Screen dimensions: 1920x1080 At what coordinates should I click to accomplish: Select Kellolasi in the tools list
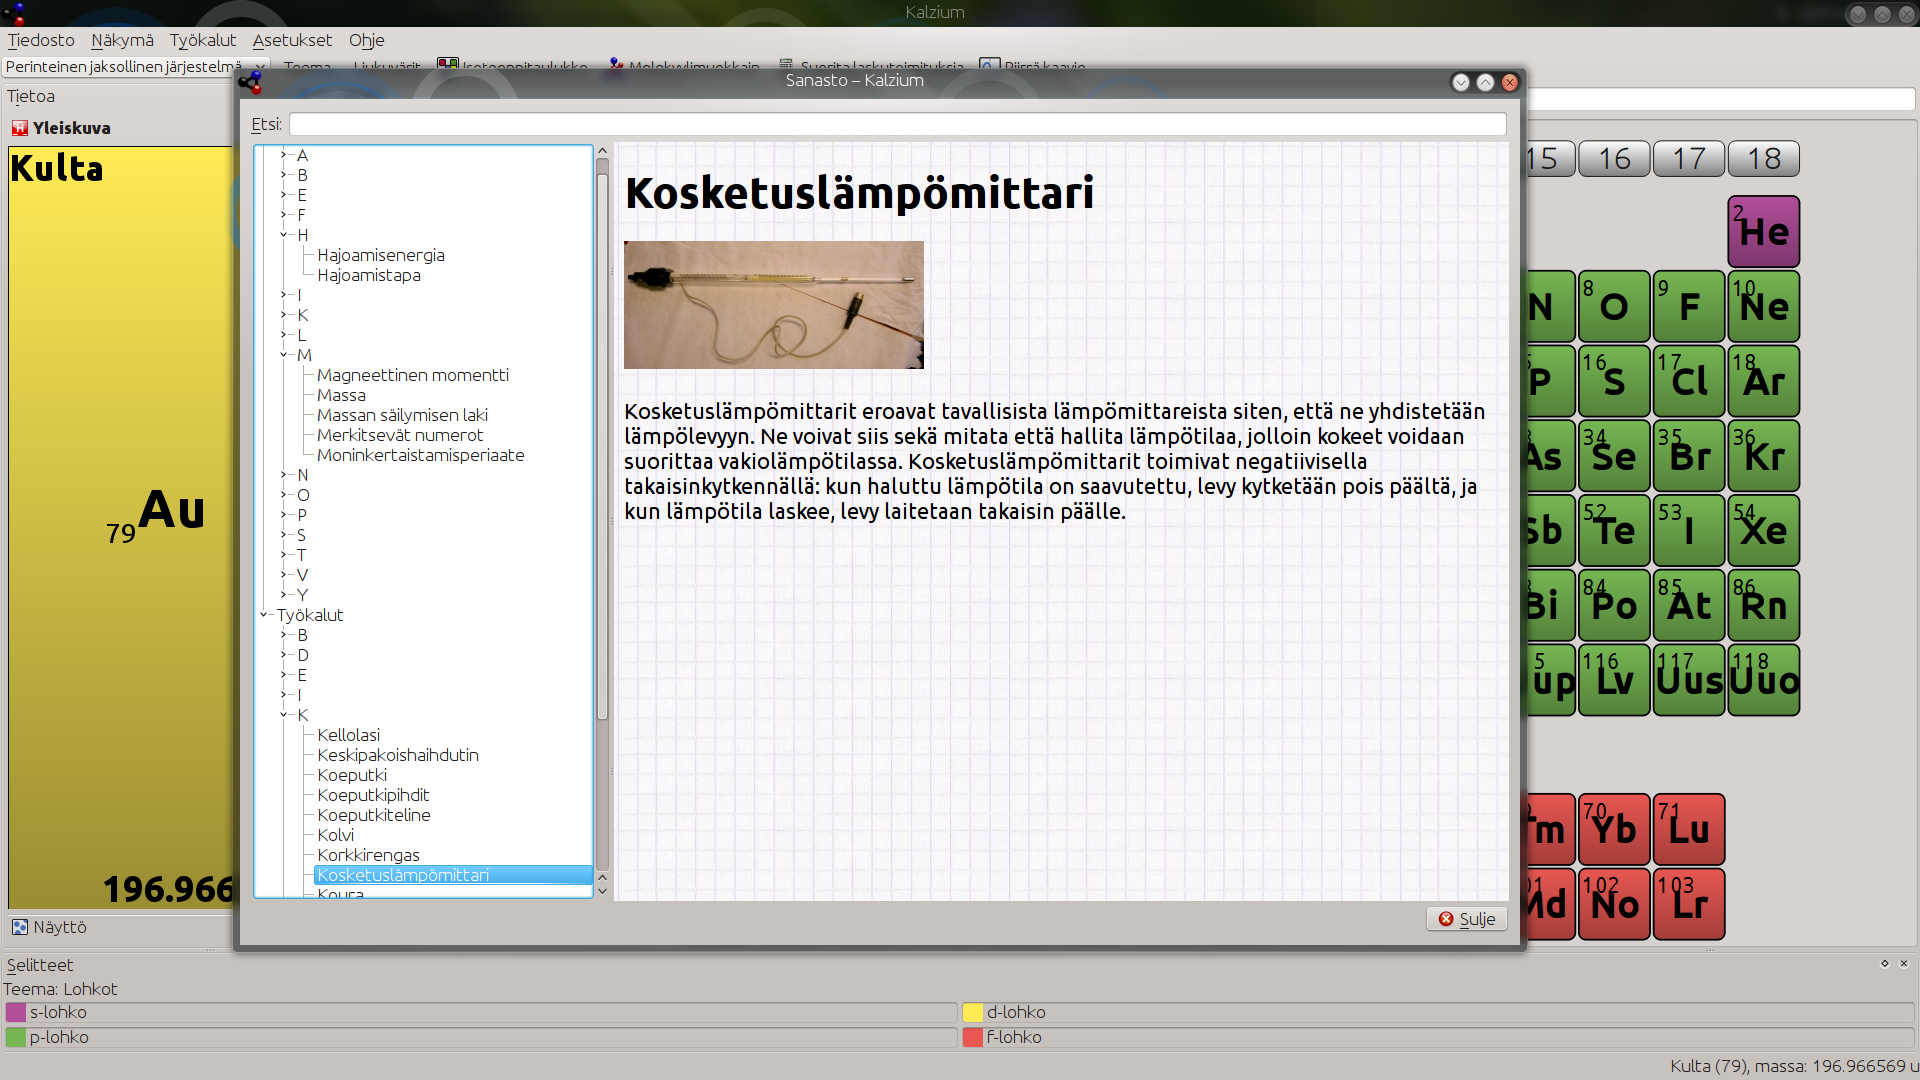(348, 735)
